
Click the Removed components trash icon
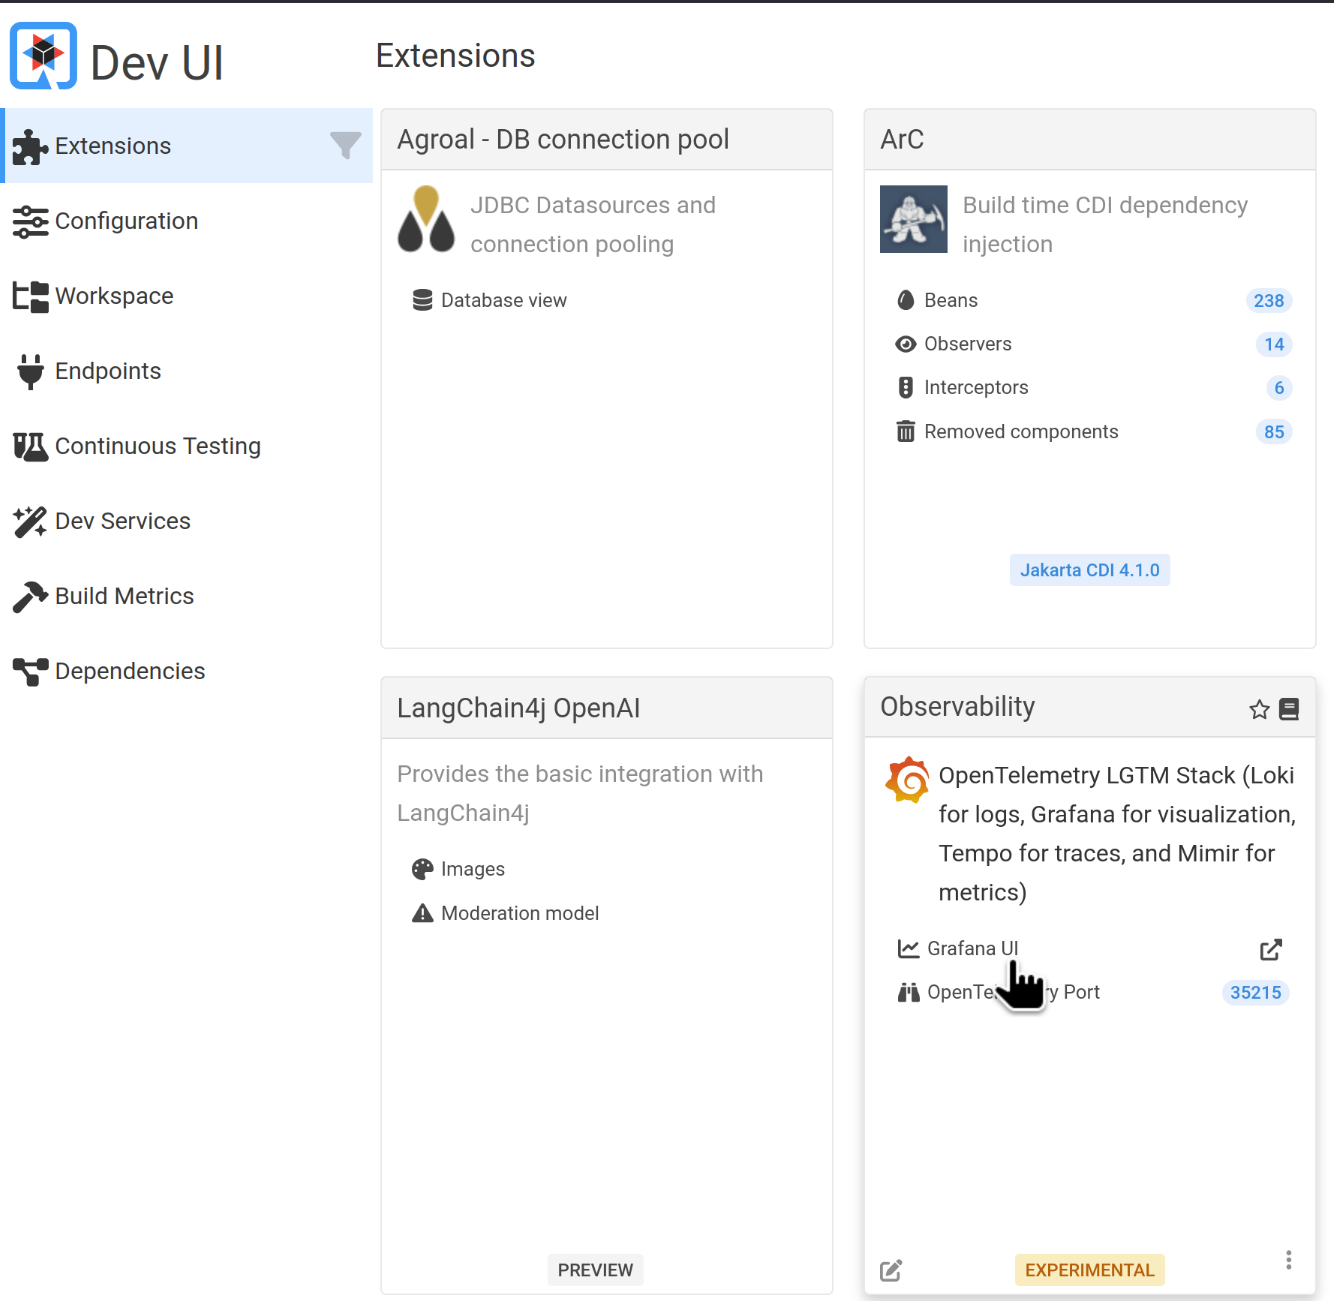coord(905,431)
